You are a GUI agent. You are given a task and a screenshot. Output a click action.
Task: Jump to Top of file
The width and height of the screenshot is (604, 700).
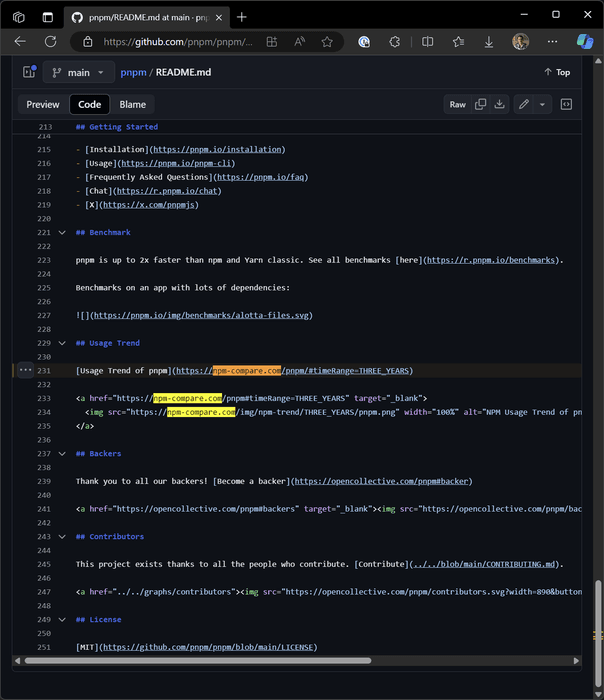click(557, 72)
